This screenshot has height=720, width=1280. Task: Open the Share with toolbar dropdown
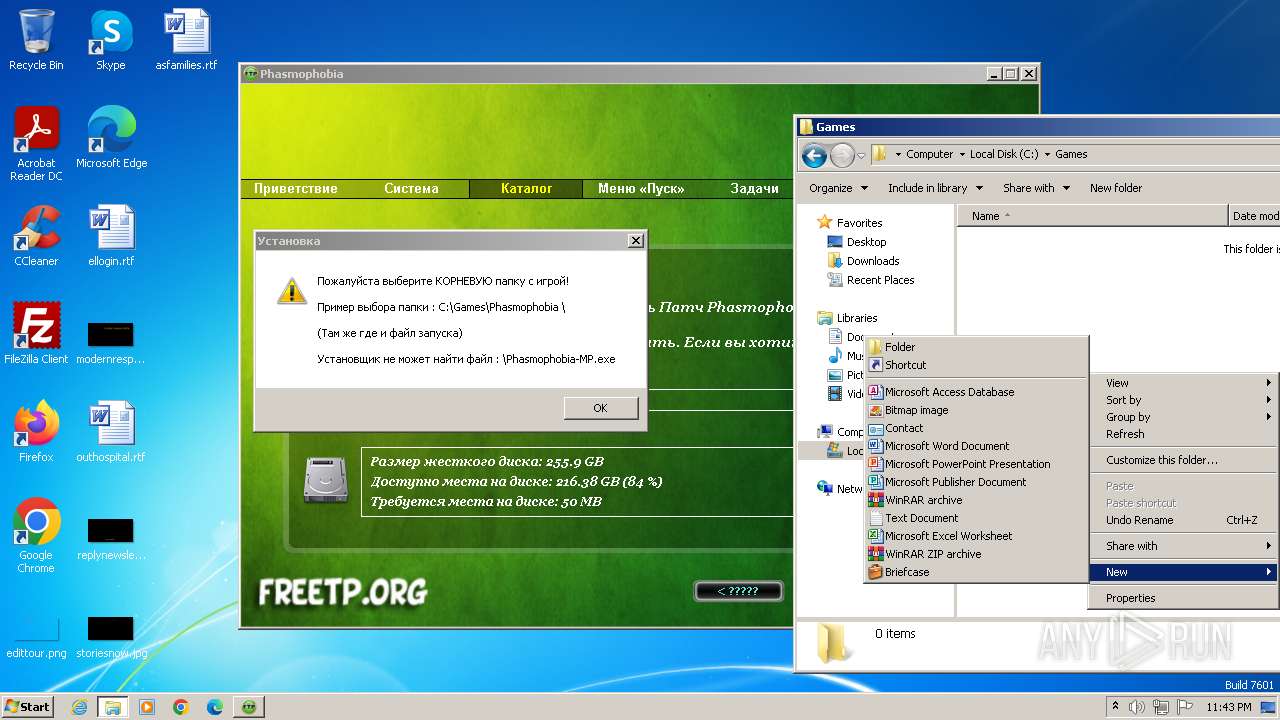click(x=1036, y=188)
